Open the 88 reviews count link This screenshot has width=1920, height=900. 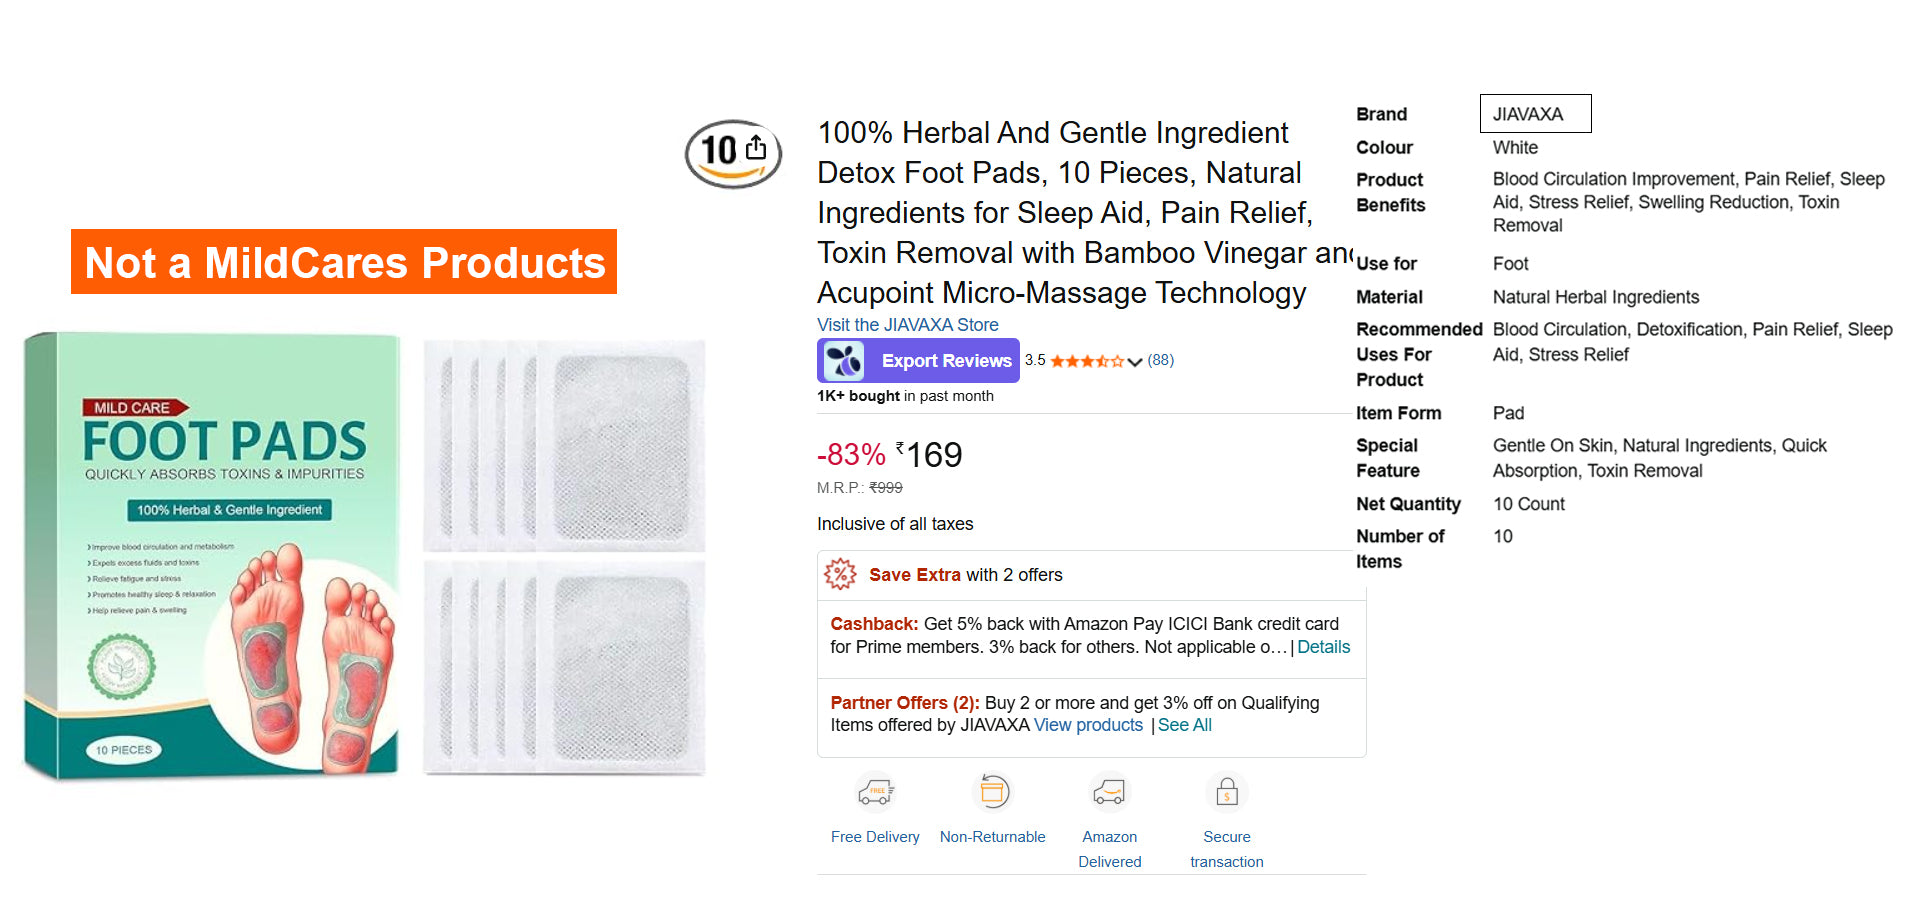(1160, 360)
